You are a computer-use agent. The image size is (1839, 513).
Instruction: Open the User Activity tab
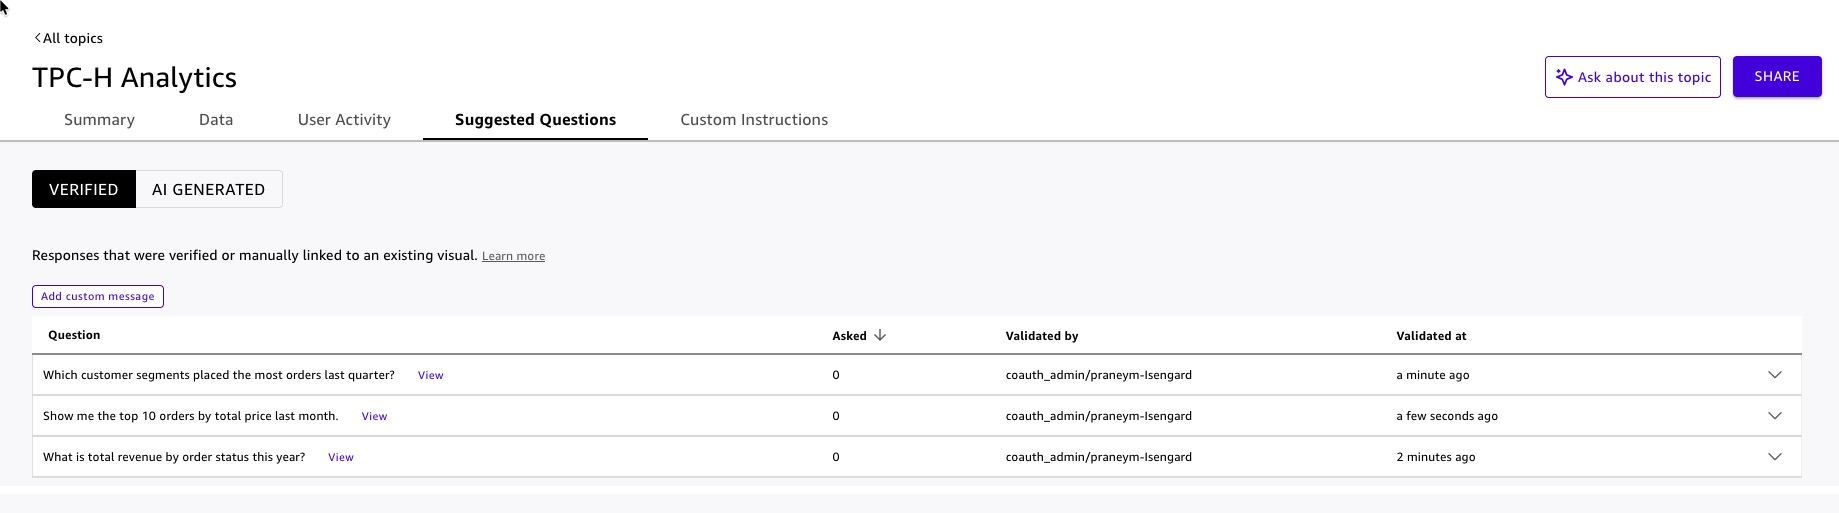[x=344, y=120]
